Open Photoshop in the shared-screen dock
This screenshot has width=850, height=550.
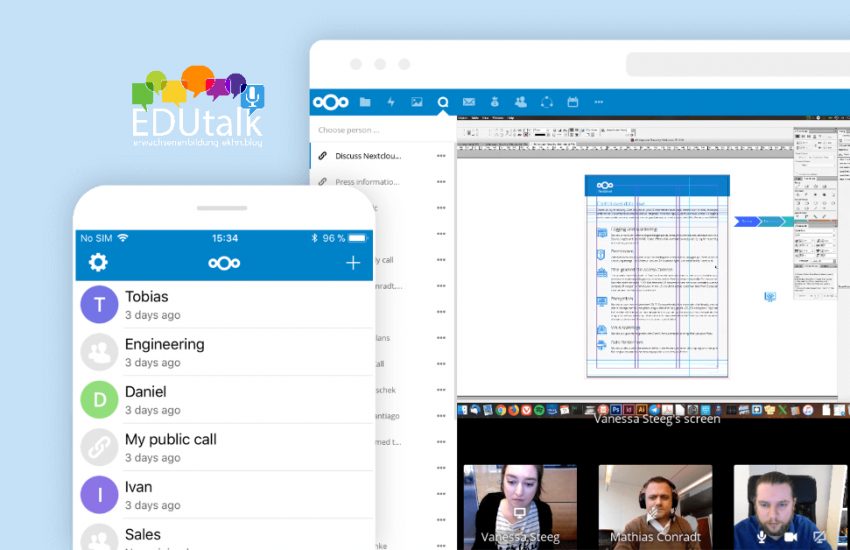click(616, 410)
